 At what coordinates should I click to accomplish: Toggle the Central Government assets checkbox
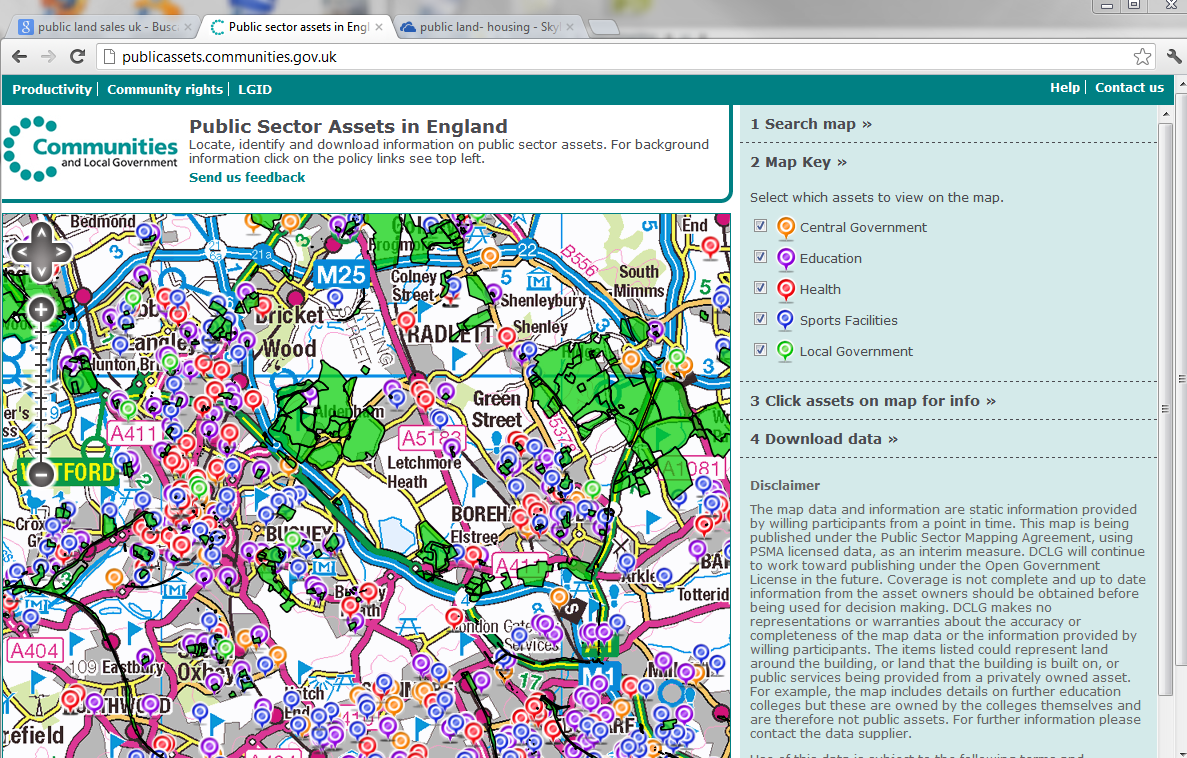coord(760,226)
